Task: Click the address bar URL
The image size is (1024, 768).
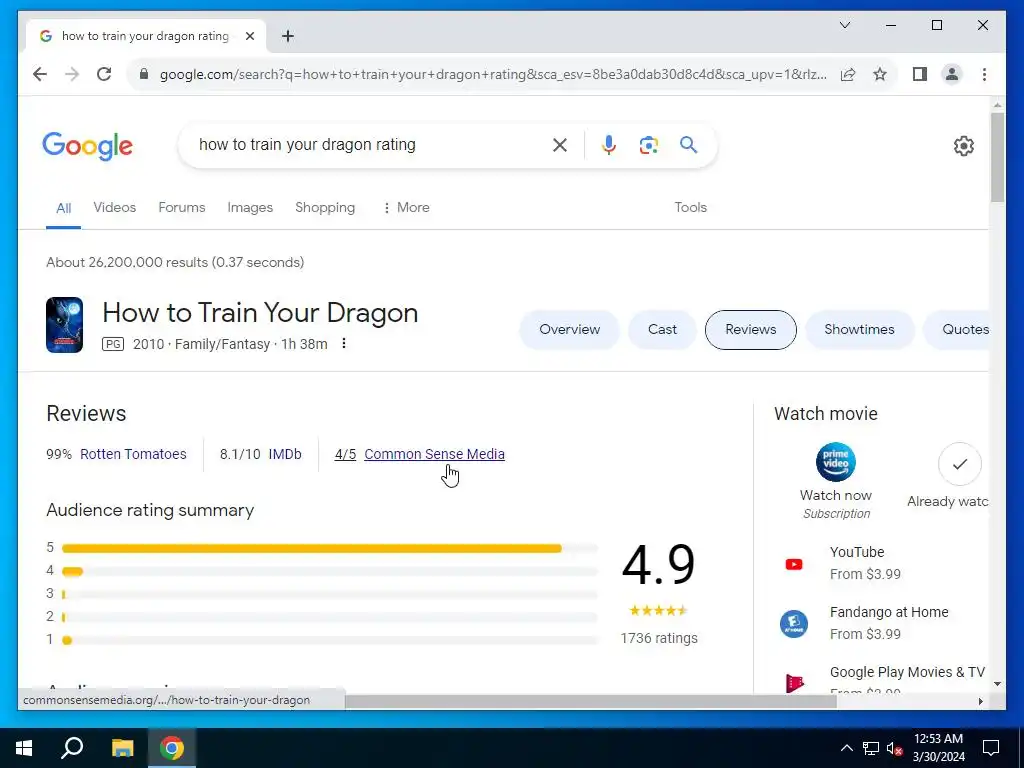Action: 493,74
